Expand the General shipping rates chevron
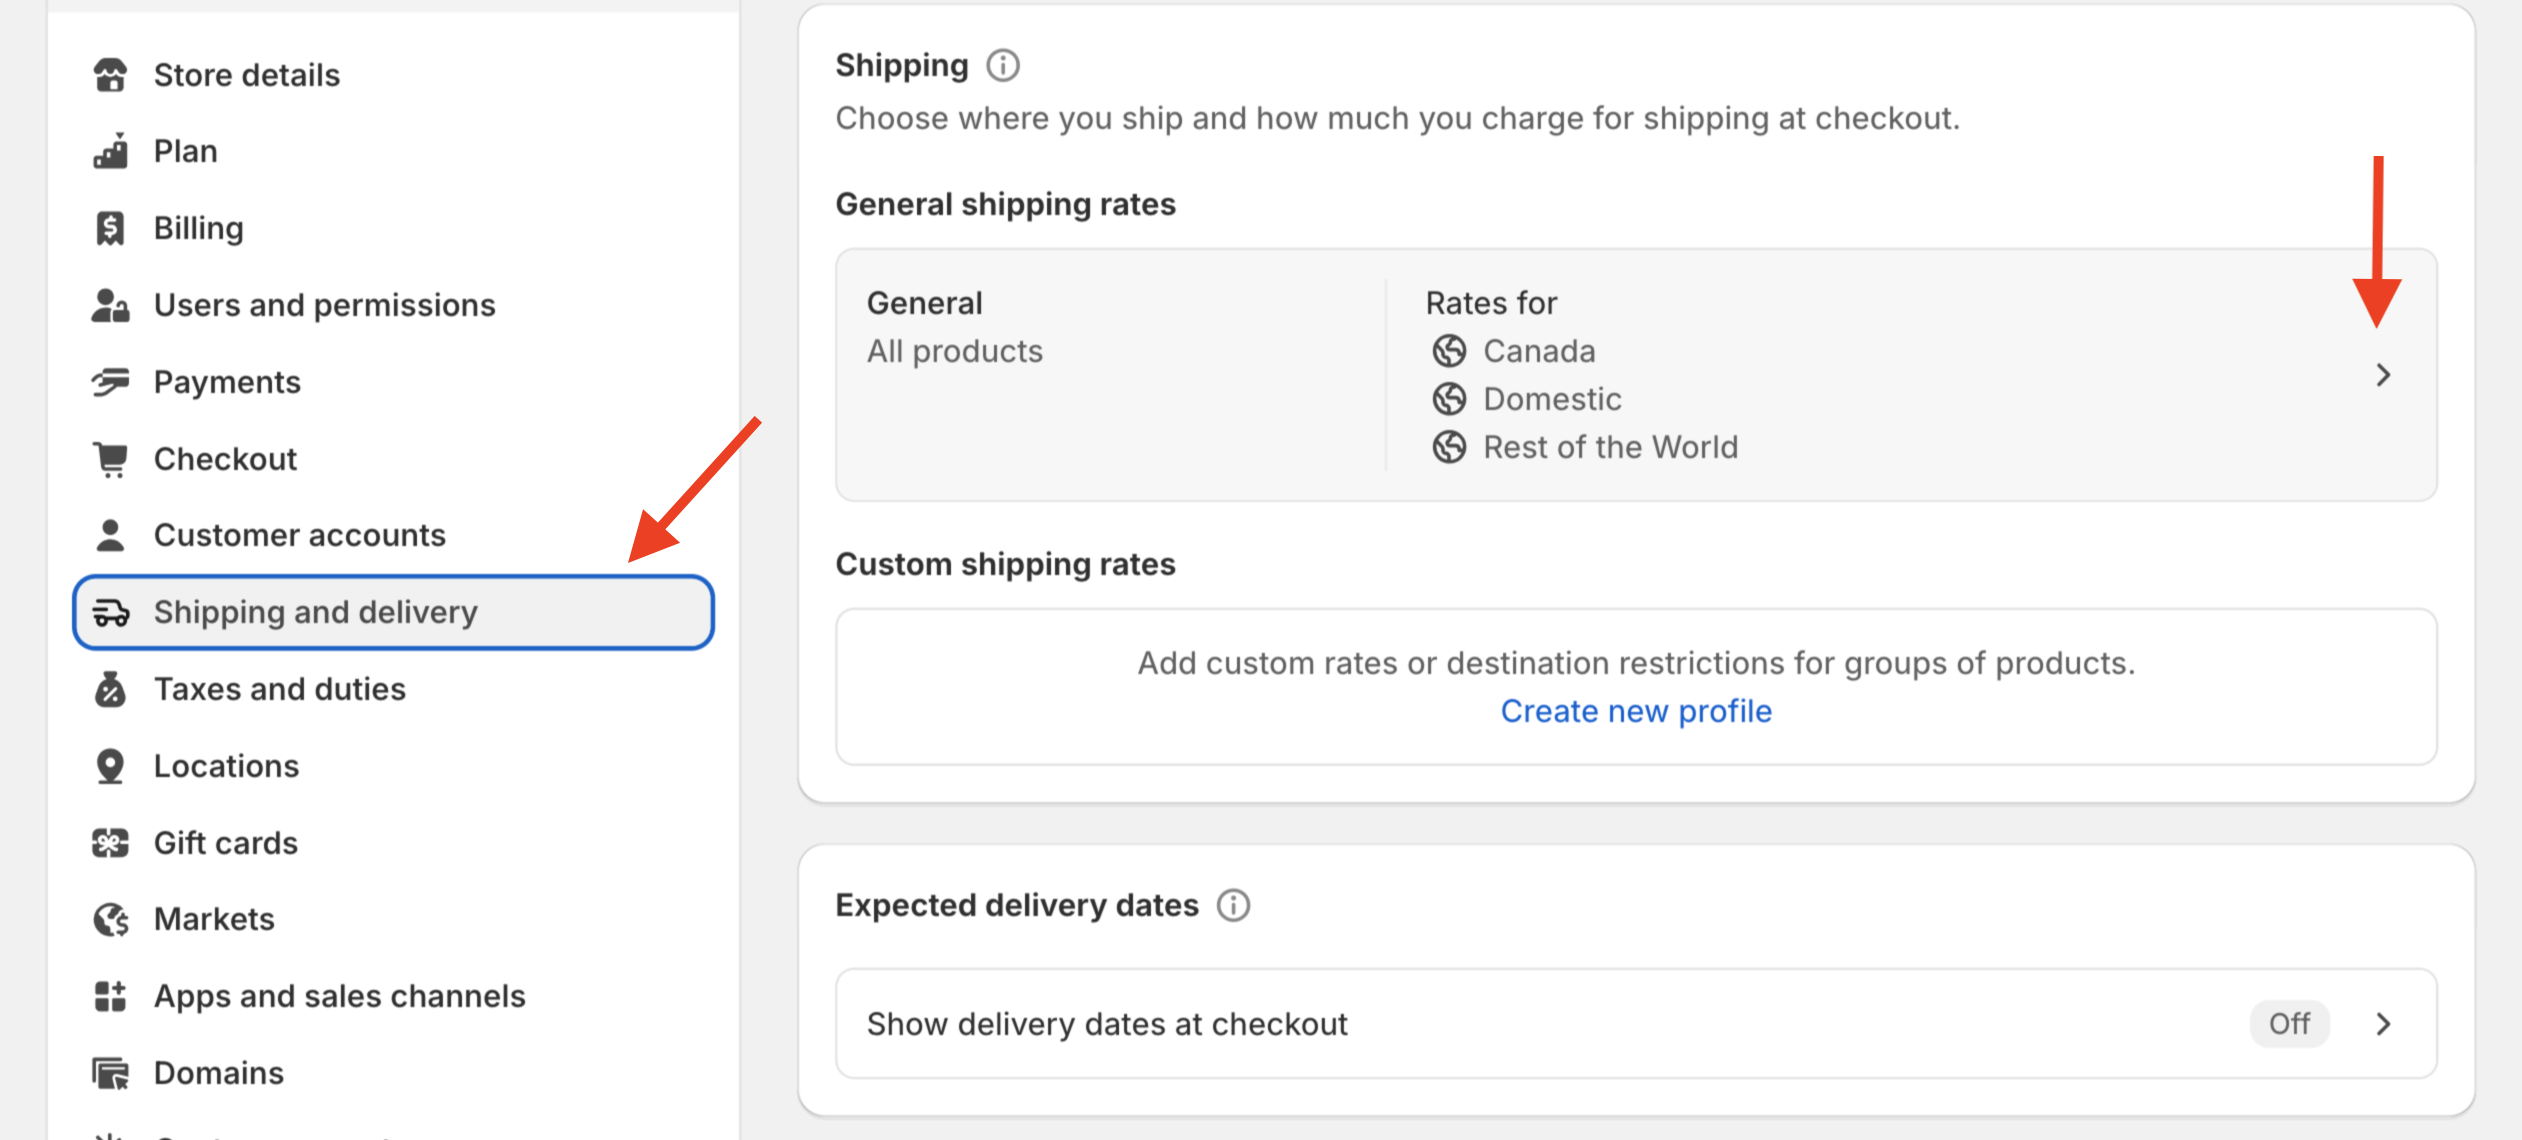2522x1140 pixels. [2383, 375]
